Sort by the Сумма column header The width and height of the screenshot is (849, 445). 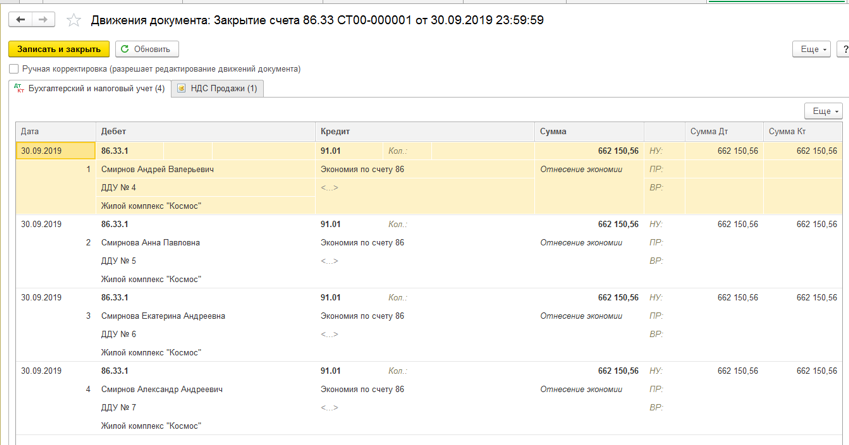coord(553,132)
